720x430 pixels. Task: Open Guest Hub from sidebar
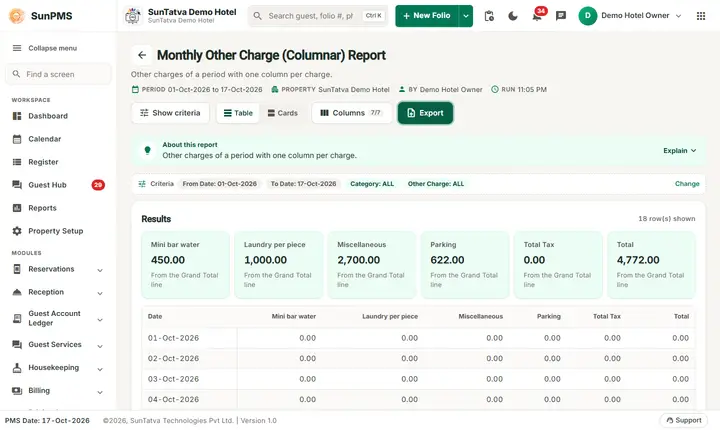point(58,185)
